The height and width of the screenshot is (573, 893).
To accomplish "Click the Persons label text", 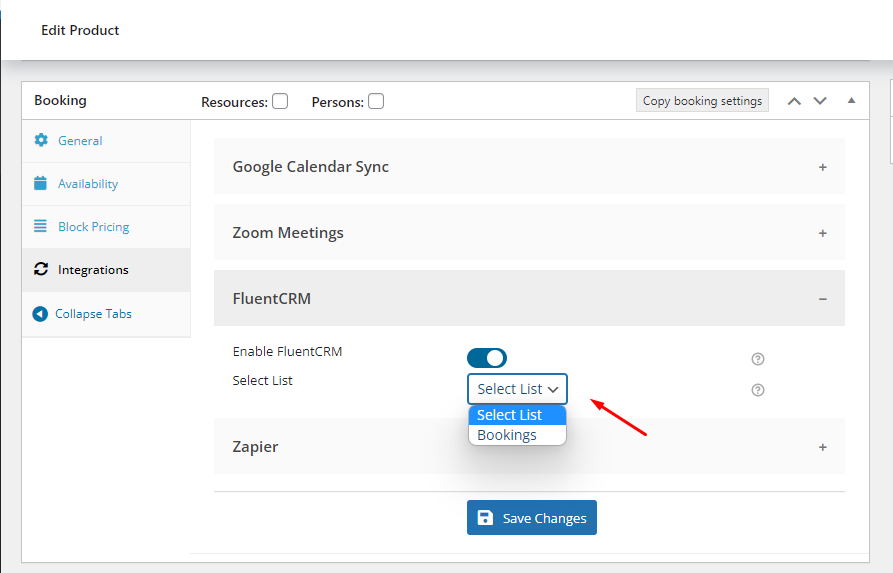I will tap(337, 102).
